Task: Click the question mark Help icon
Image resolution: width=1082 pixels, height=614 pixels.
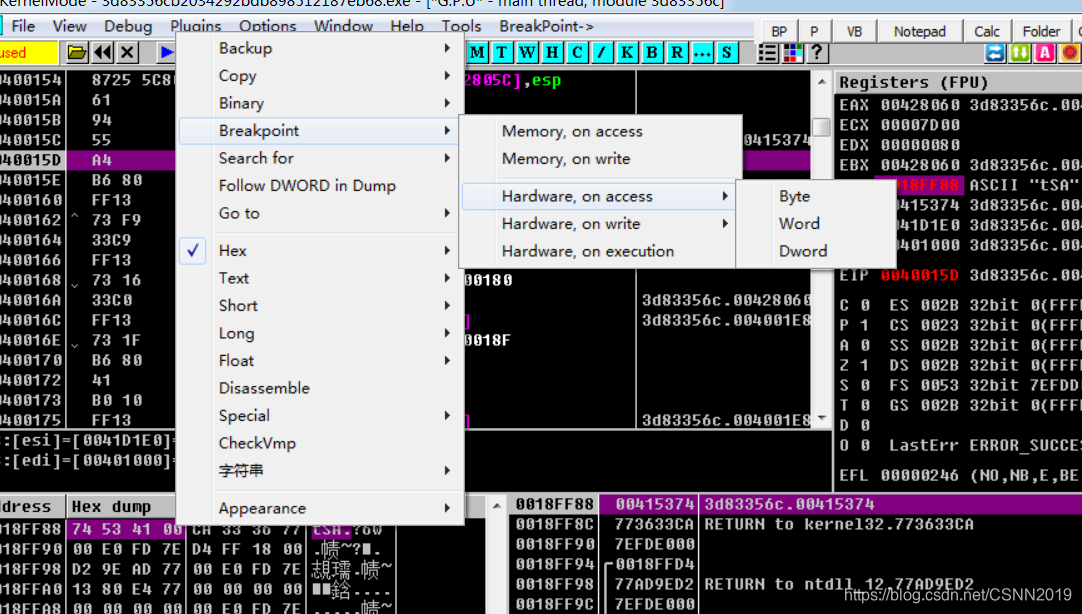Action: tap(817, 52)
